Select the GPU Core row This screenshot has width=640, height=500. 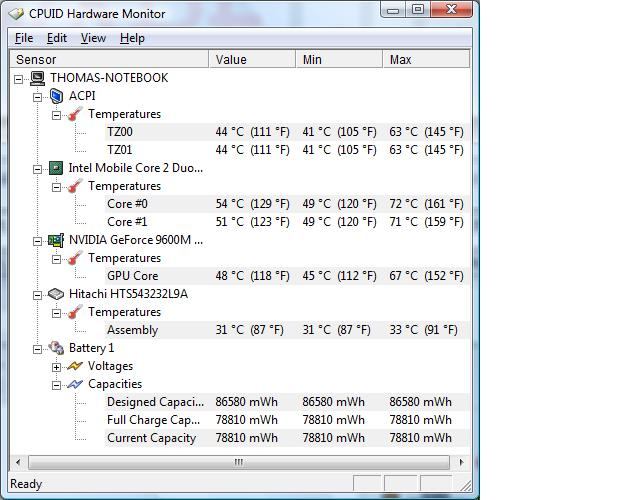click(287, 276)
